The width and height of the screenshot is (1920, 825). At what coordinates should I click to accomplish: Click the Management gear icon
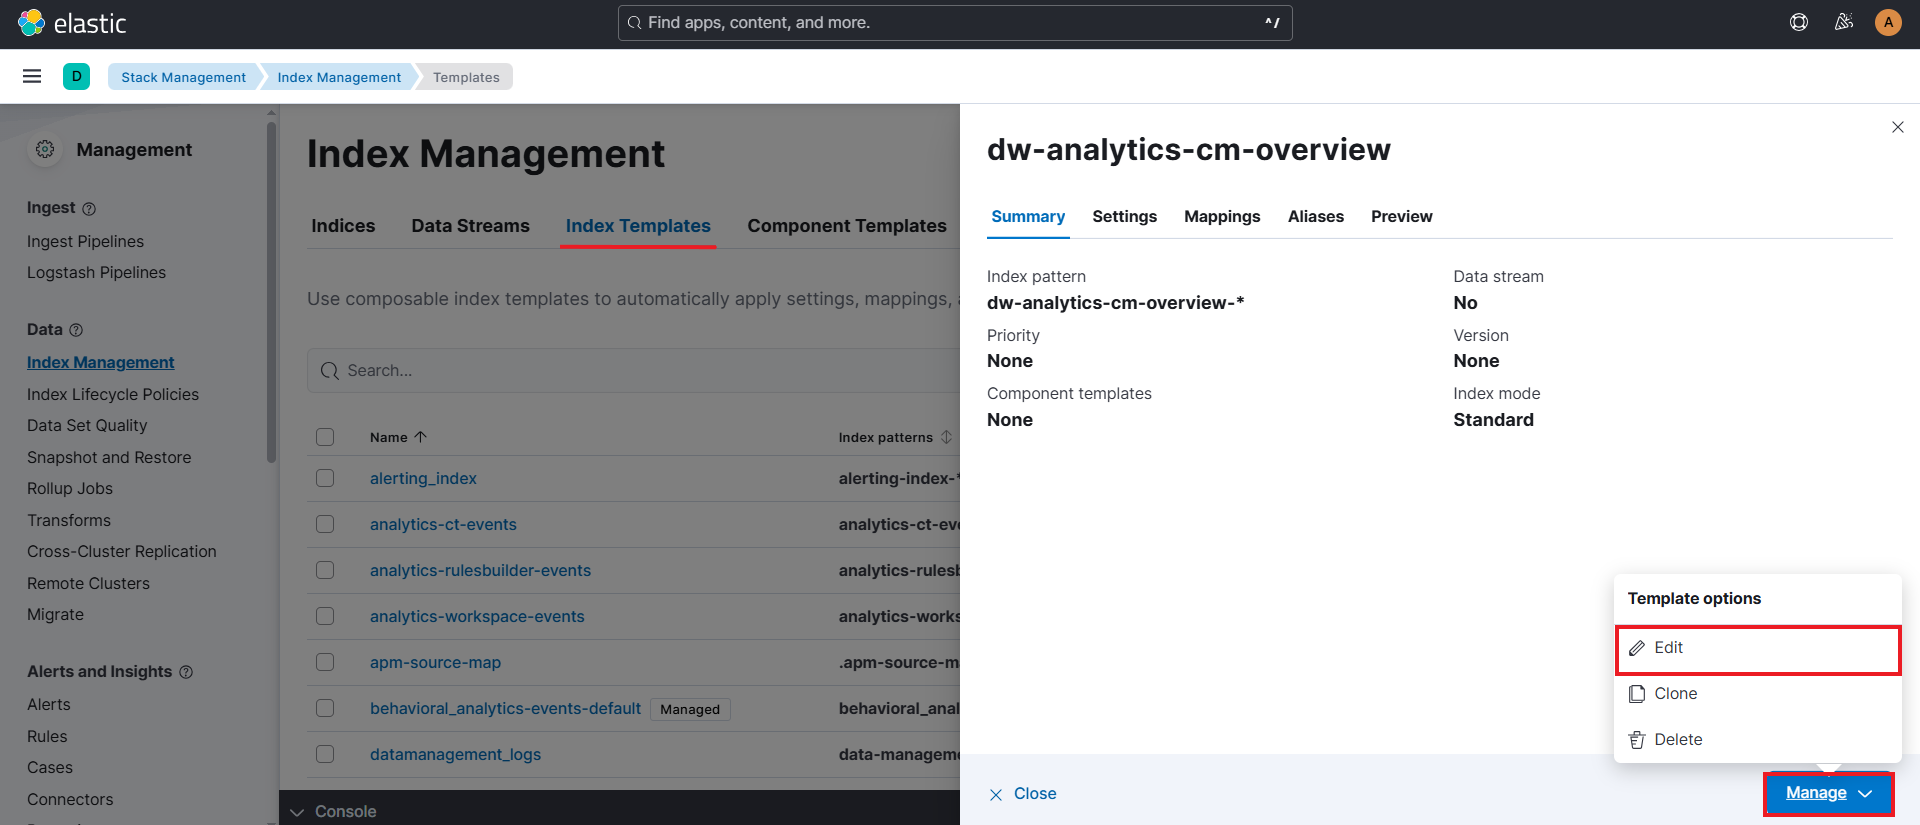[x=45, y=149]
